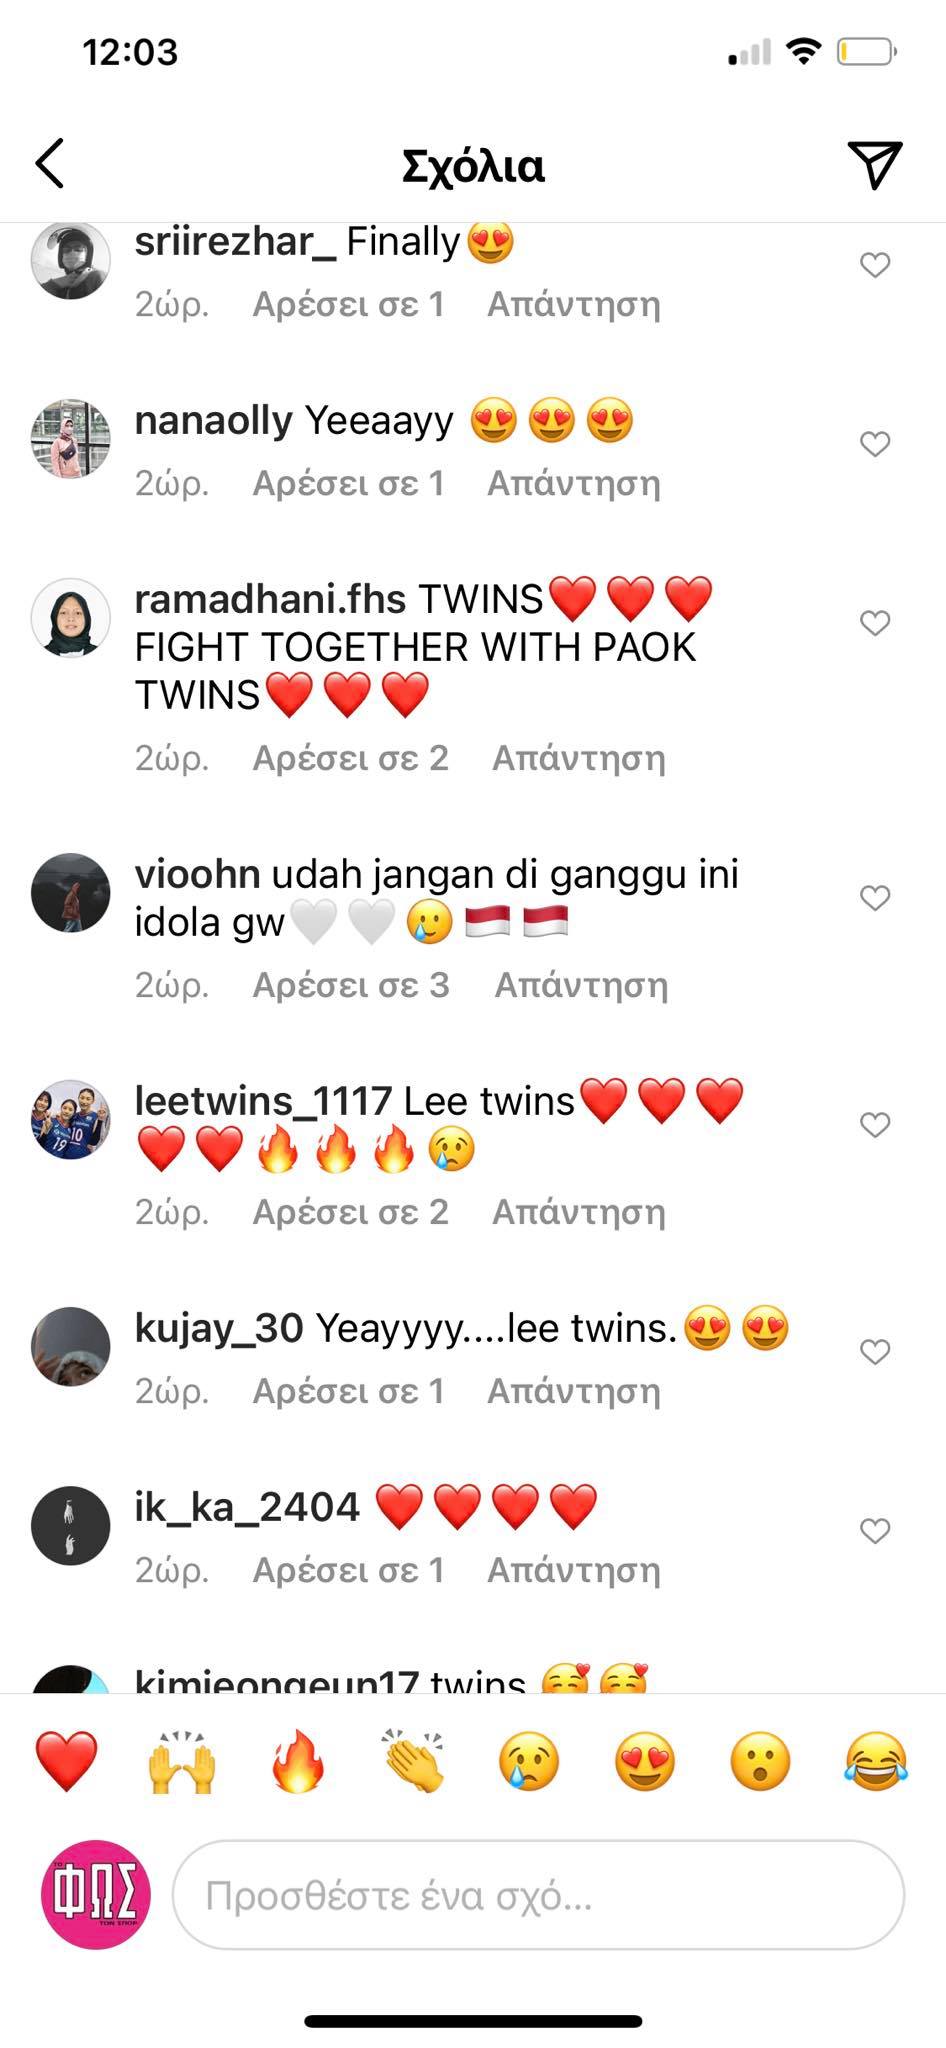The width and height of the screenshot is (946, 2048).
Task: Insert the fire quick emoji
Action: pos(298,1761)
